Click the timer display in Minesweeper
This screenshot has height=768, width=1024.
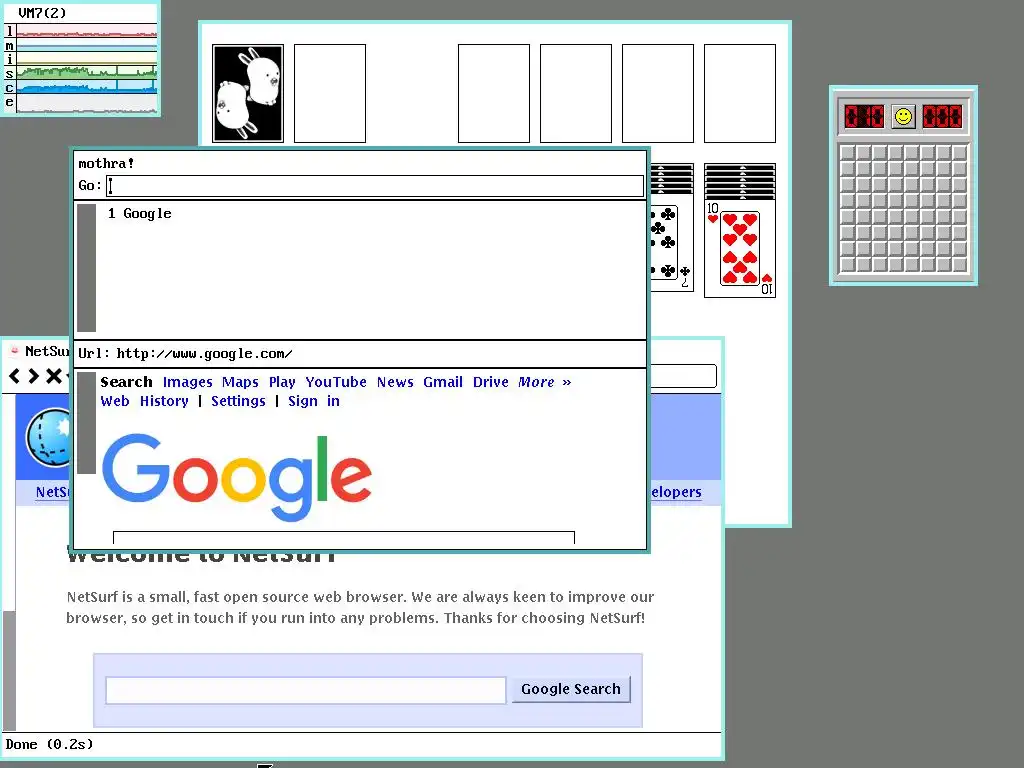pos(942,117)
